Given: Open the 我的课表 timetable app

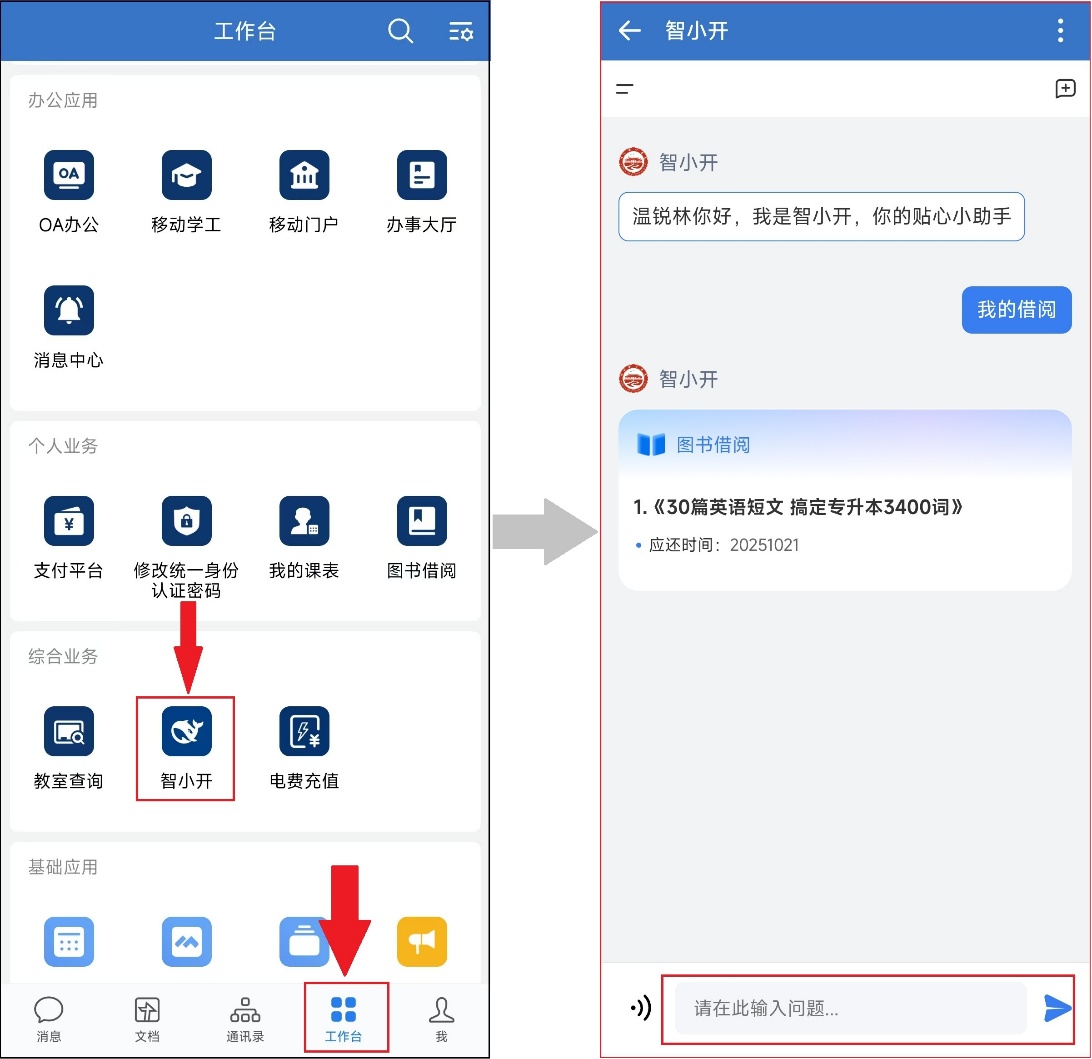Looking at the screenshot, I should pyautogui.click(x=304, y=521).
